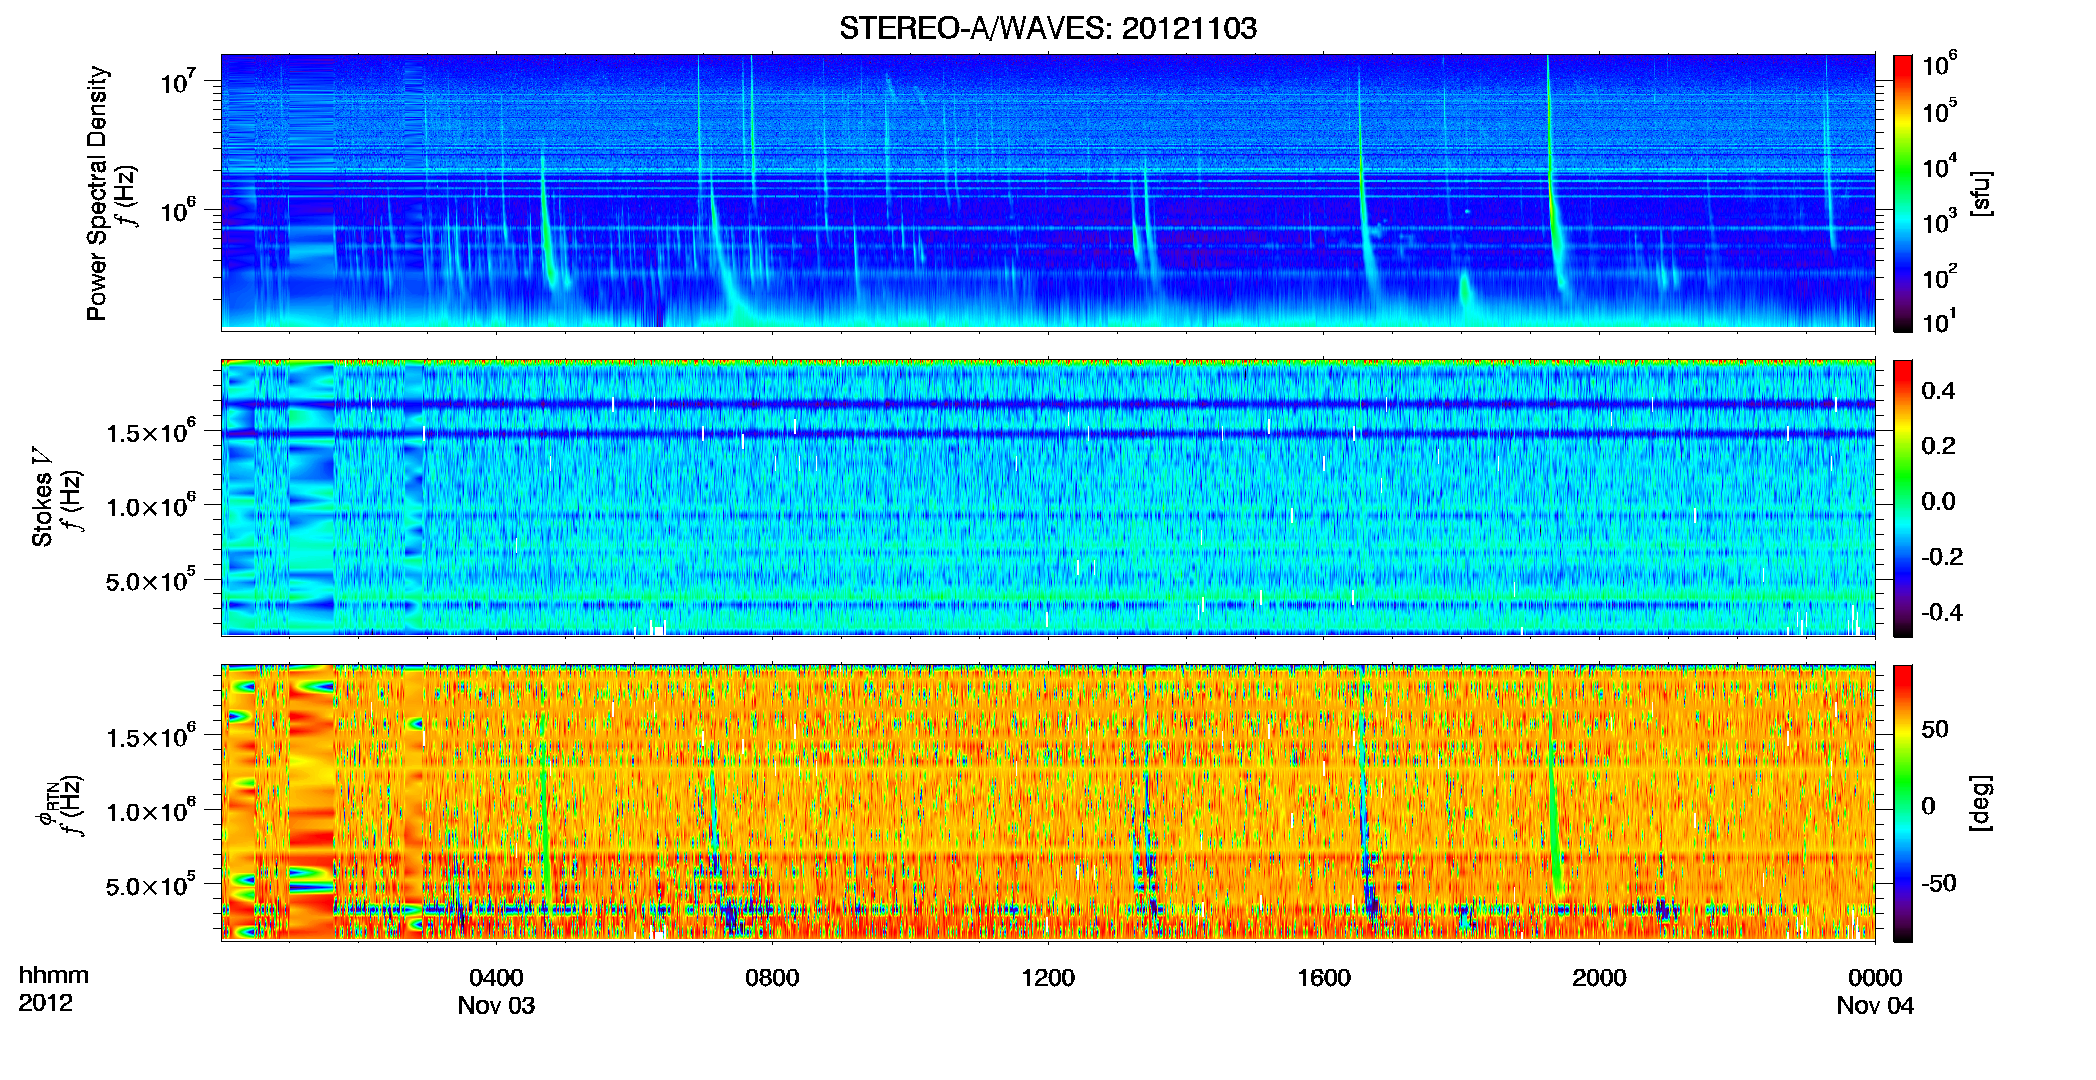Click the 50 value on degree colorbar
Viewport: 2096px width, 1080px height.
click(1935, 729)
